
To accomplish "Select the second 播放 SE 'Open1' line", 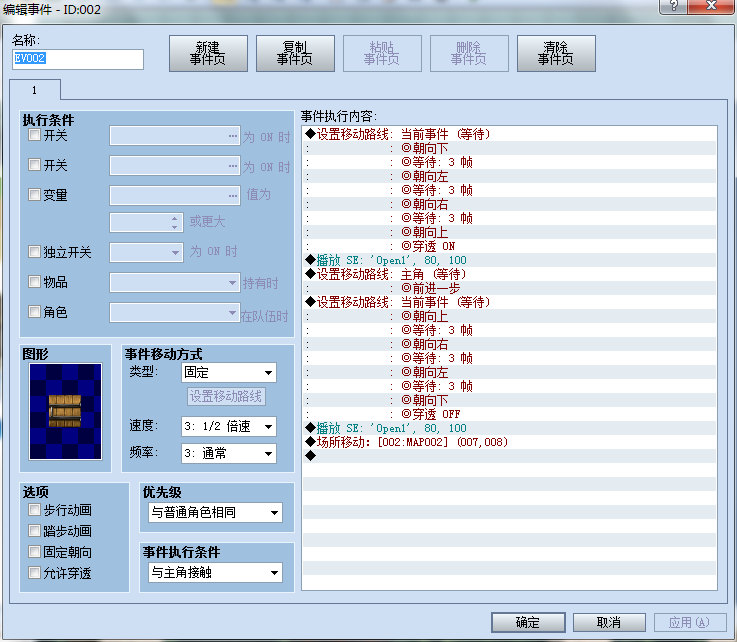I will point(510,428).
